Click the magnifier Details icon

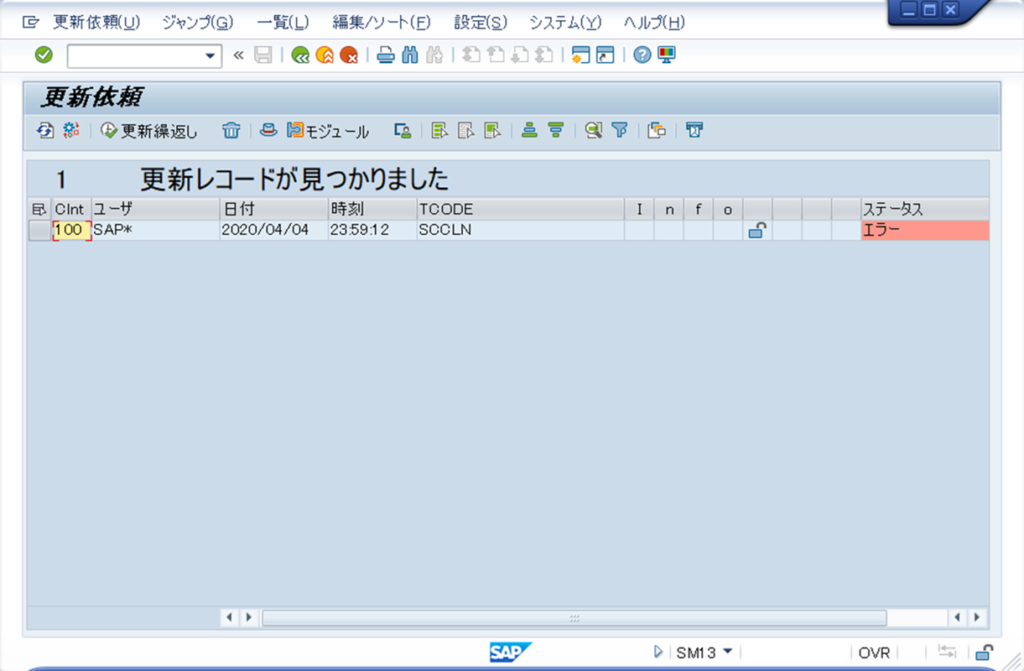point(593,131)
